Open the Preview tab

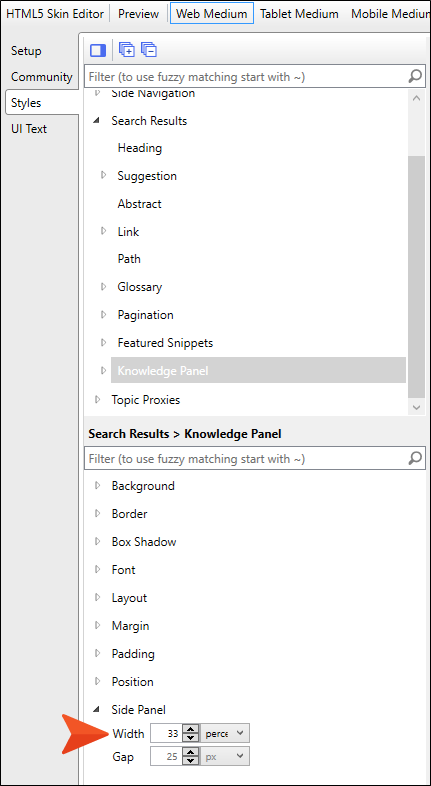138,14
